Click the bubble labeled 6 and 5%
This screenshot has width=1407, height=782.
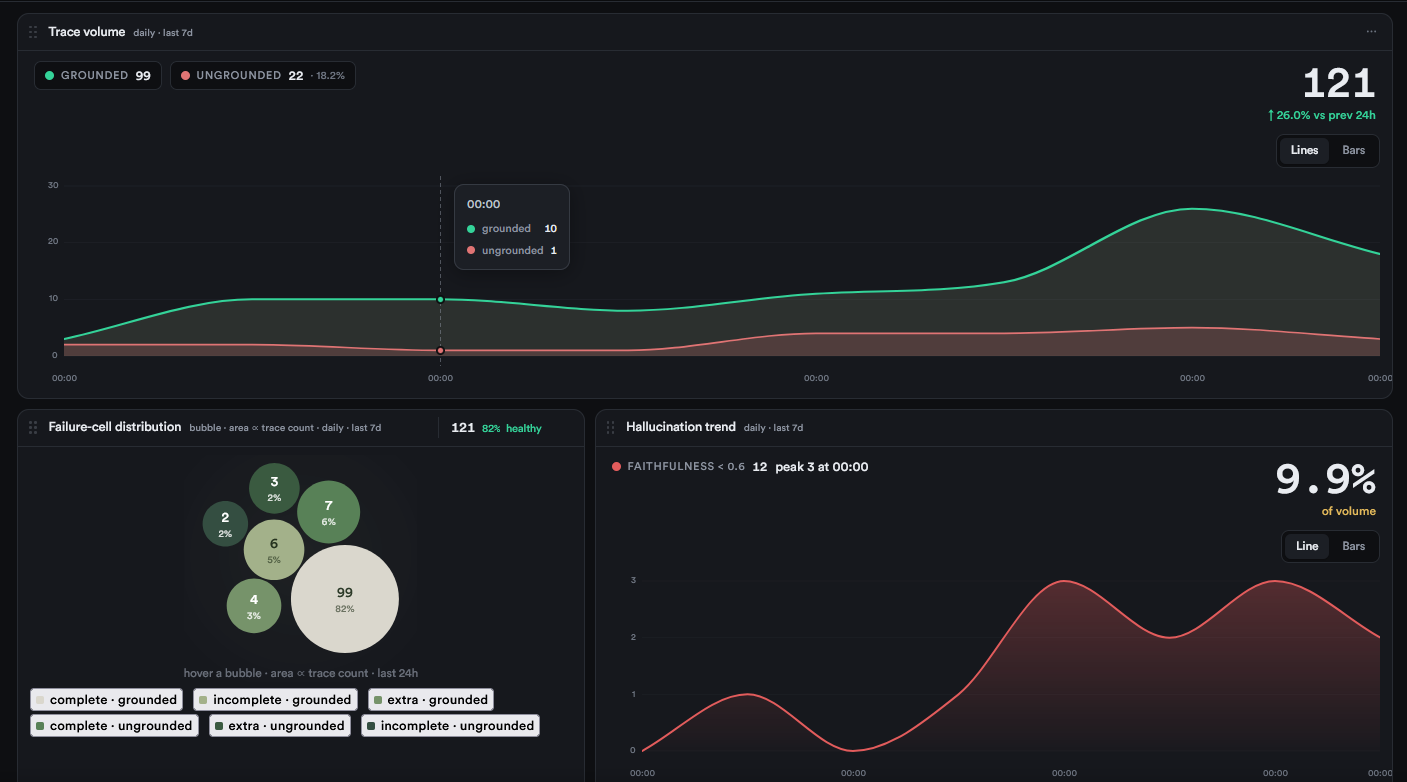pyautogui.click(x=274, y=550)
